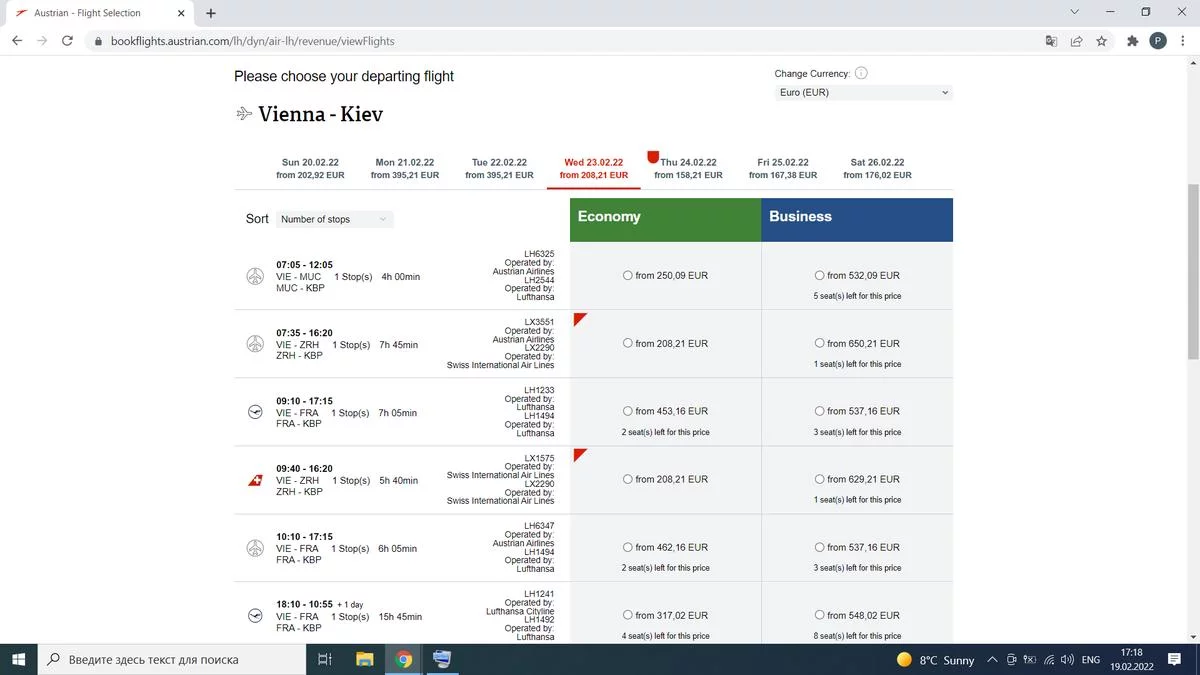Select Business fare for the 09:10 flight
This screenshot has width=1200, height=675.
point(819,411)
